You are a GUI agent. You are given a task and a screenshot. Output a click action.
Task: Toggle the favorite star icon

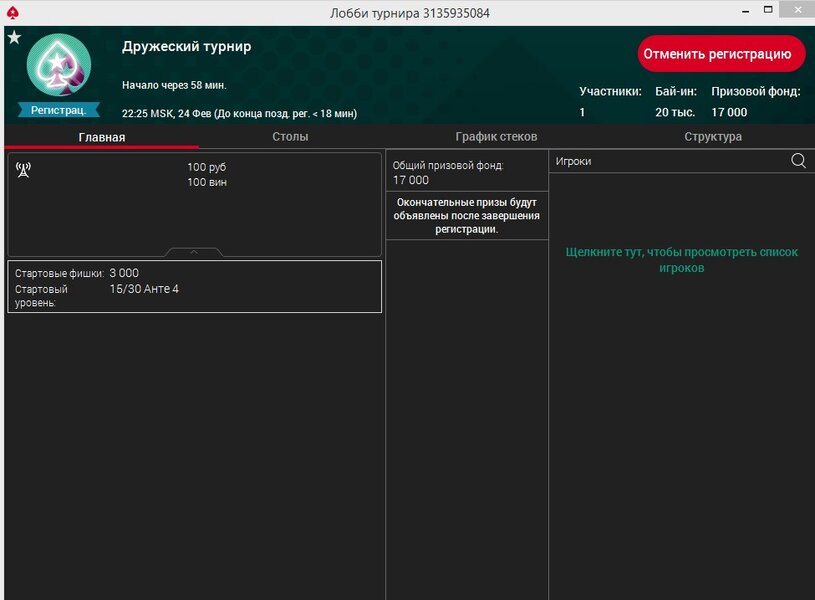(x=14, y=38)
